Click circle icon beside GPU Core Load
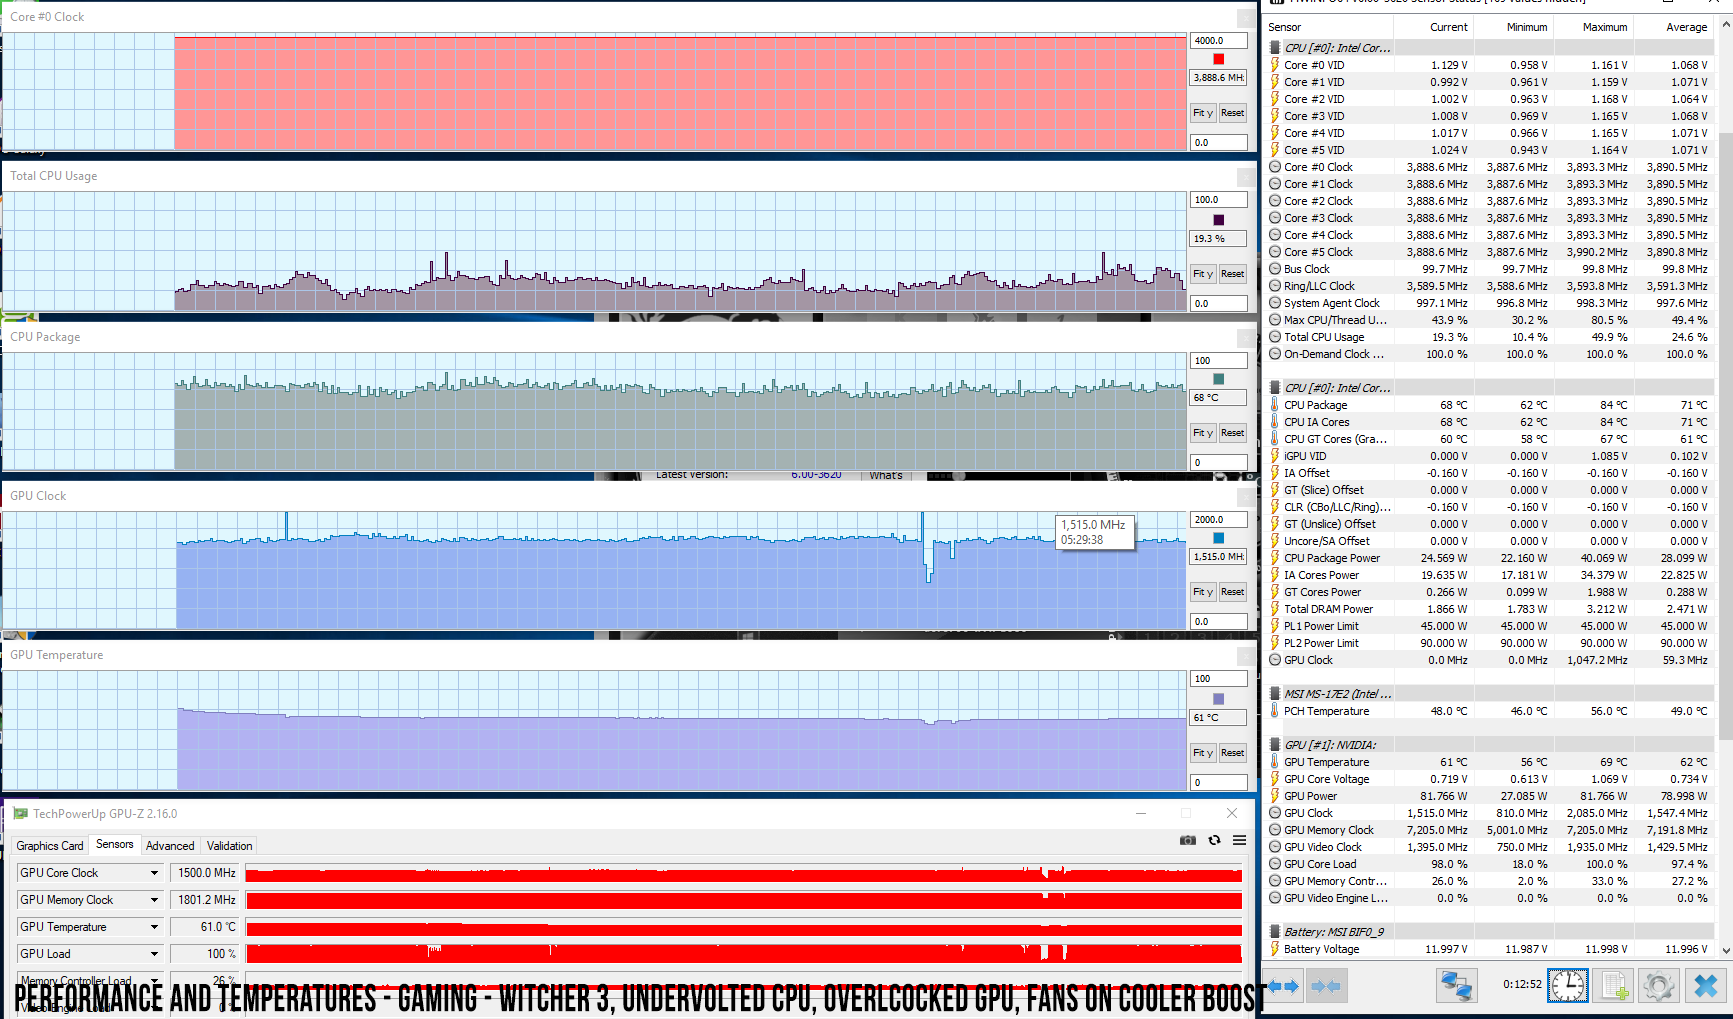1733x1019 pixels. click(1275, 864)
